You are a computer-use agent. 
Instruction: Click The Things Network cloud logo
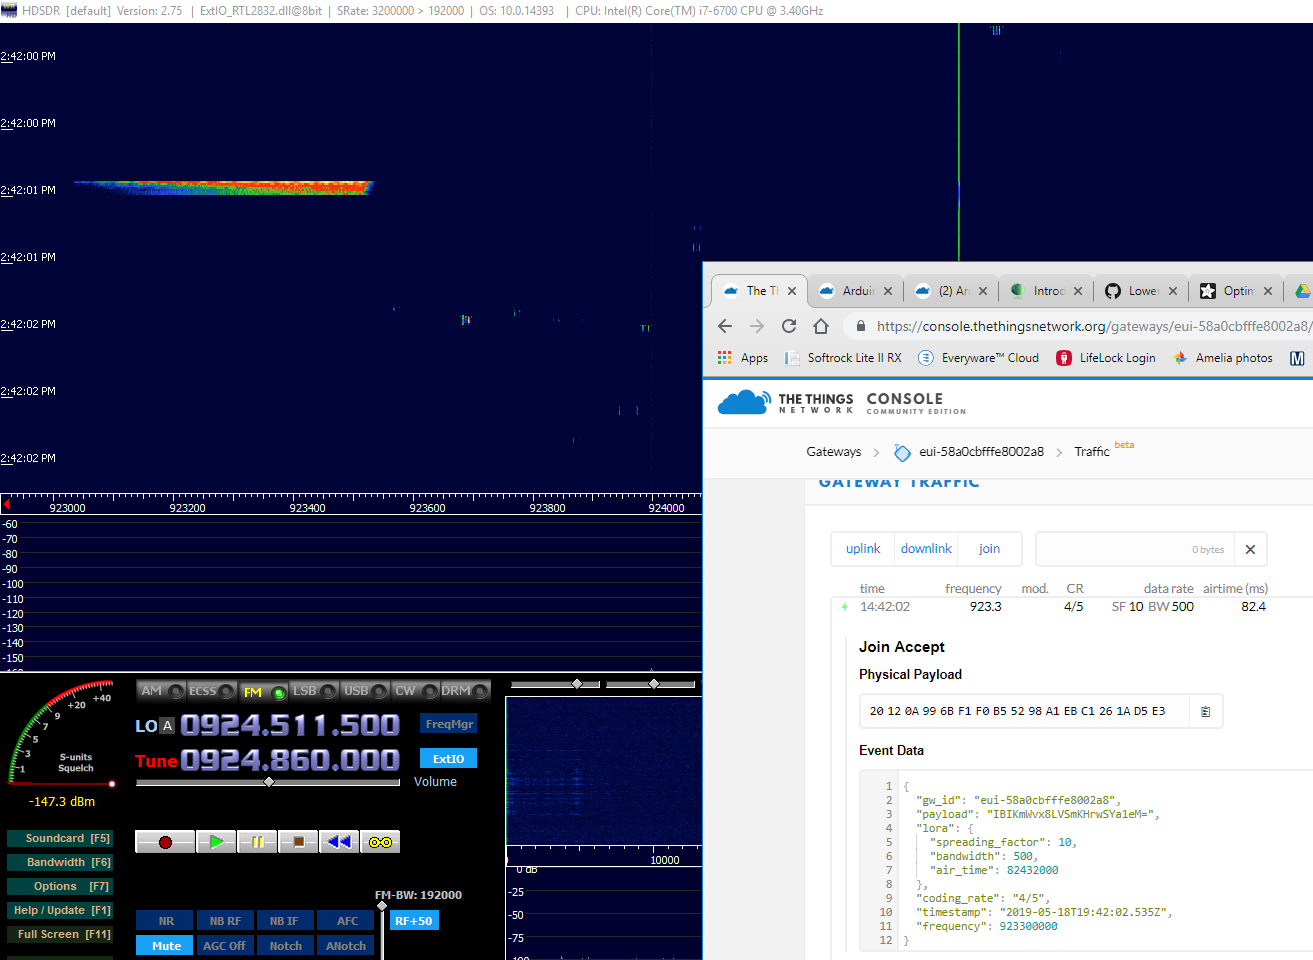pos(744,402)
